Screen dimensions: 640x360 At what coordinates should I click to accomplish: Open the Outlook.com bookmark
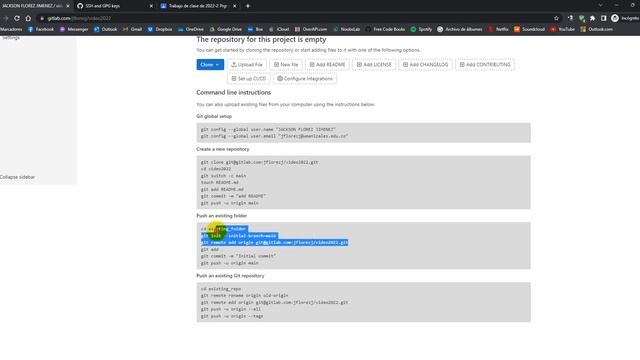click(596, 29)
